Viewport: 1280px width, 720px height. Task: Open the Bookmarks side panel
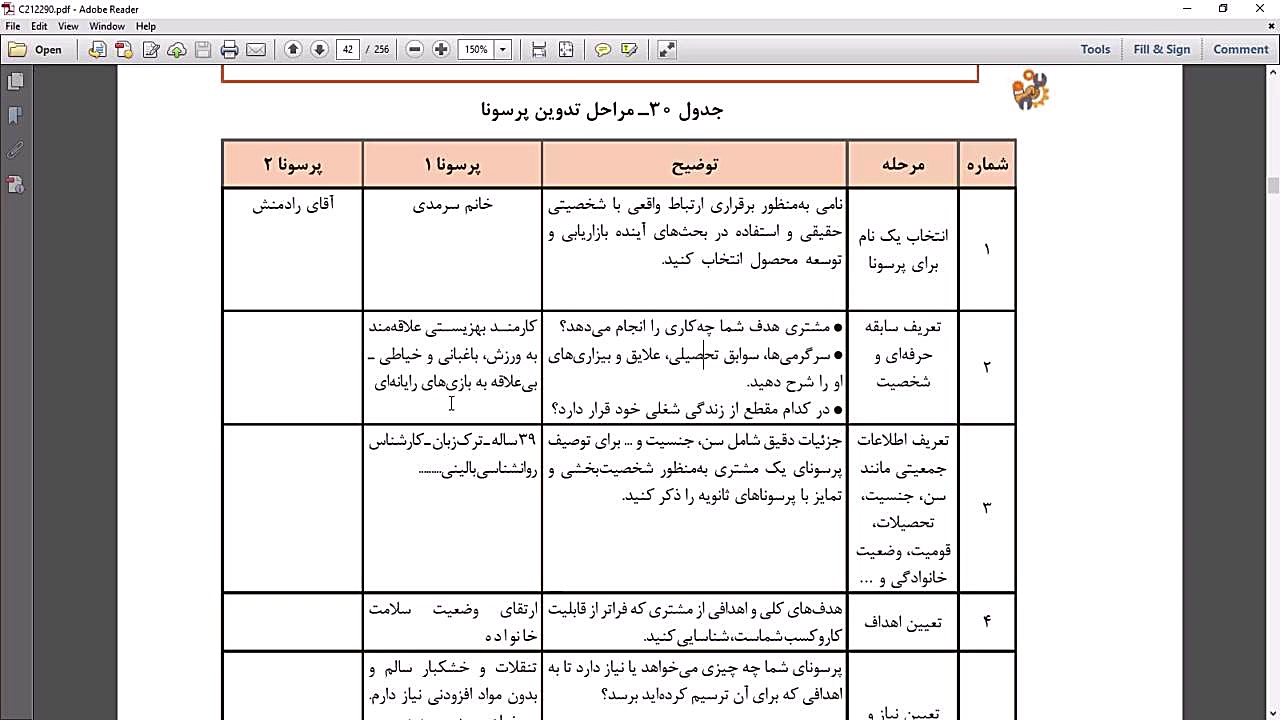click(x=15, y=116)
